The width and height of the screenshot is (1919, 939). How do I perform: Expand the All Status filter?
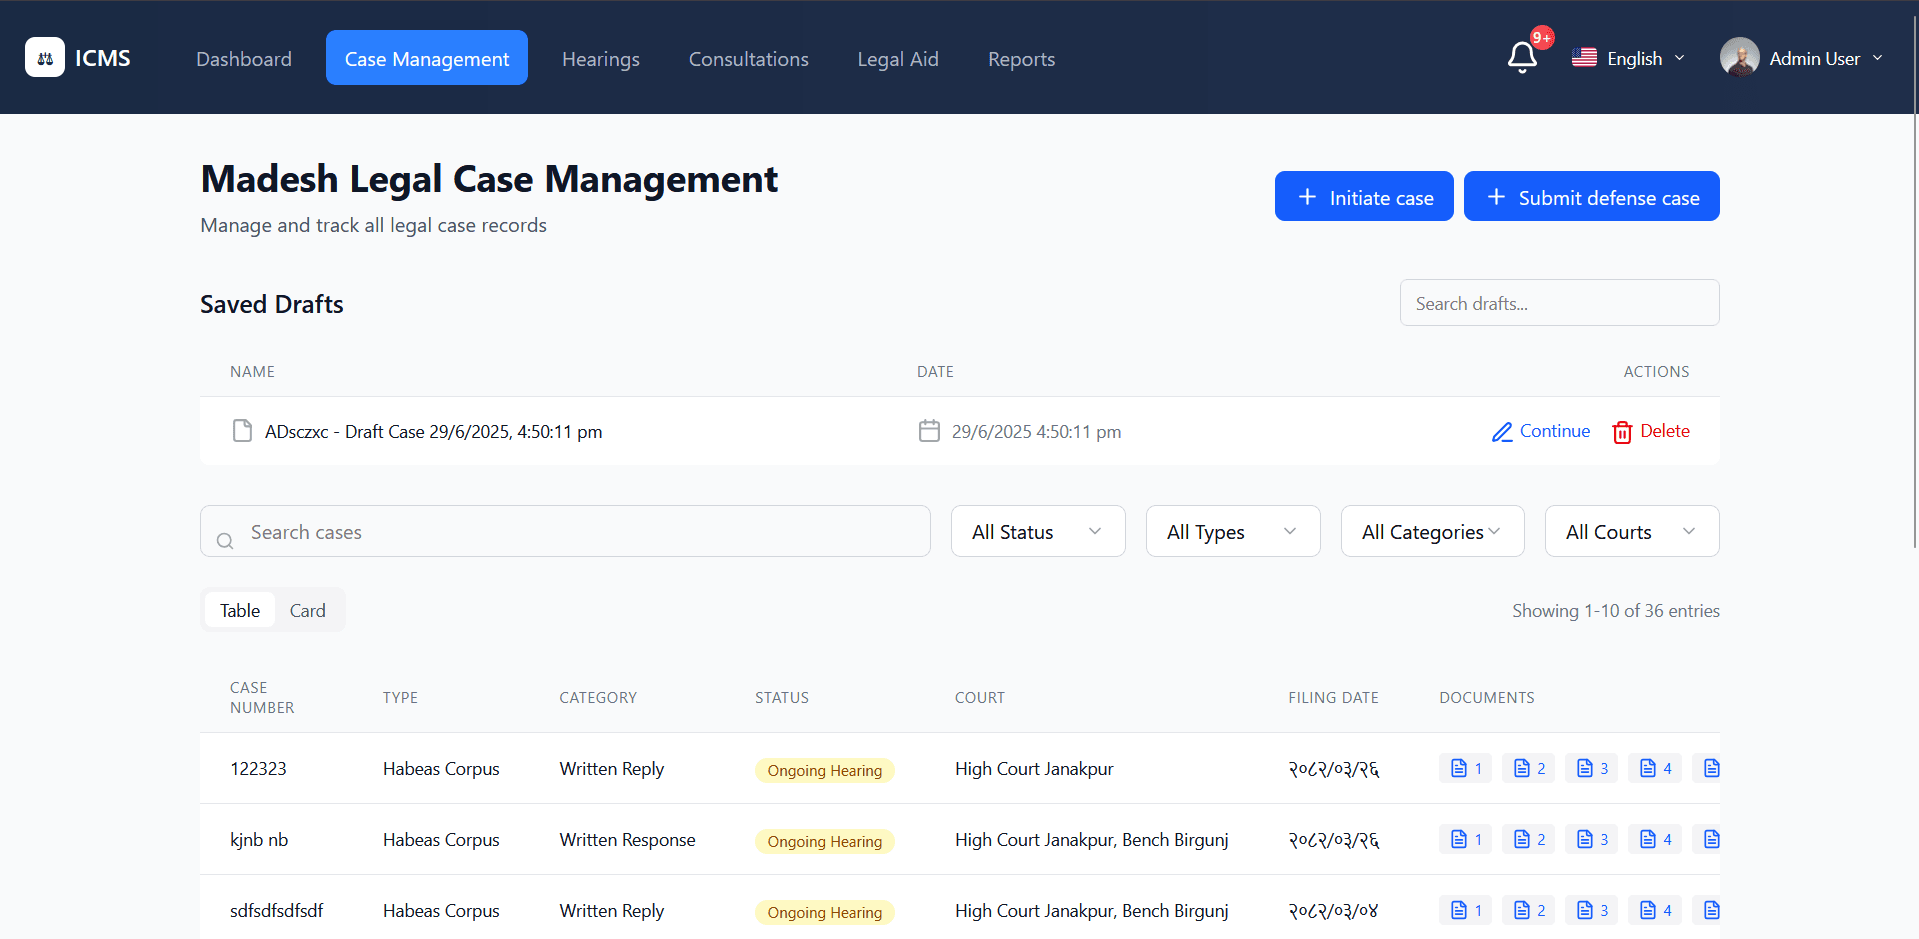pos(1037,531)
